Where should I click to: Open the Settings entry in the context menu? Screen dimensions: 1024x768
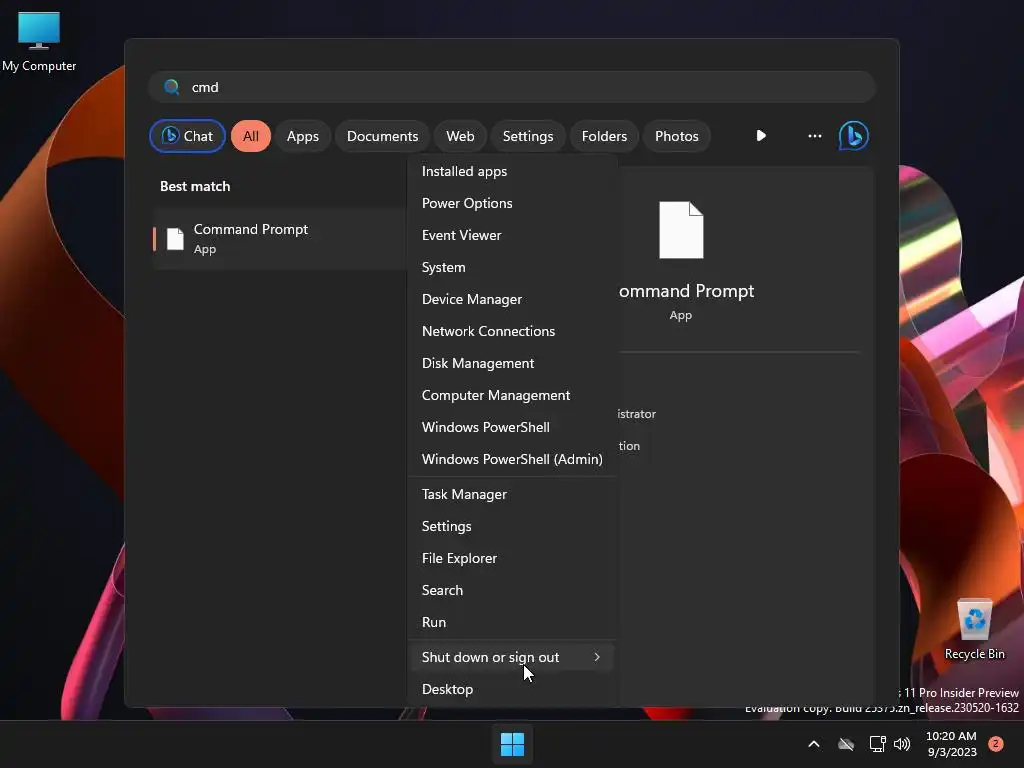coord(512,526)
